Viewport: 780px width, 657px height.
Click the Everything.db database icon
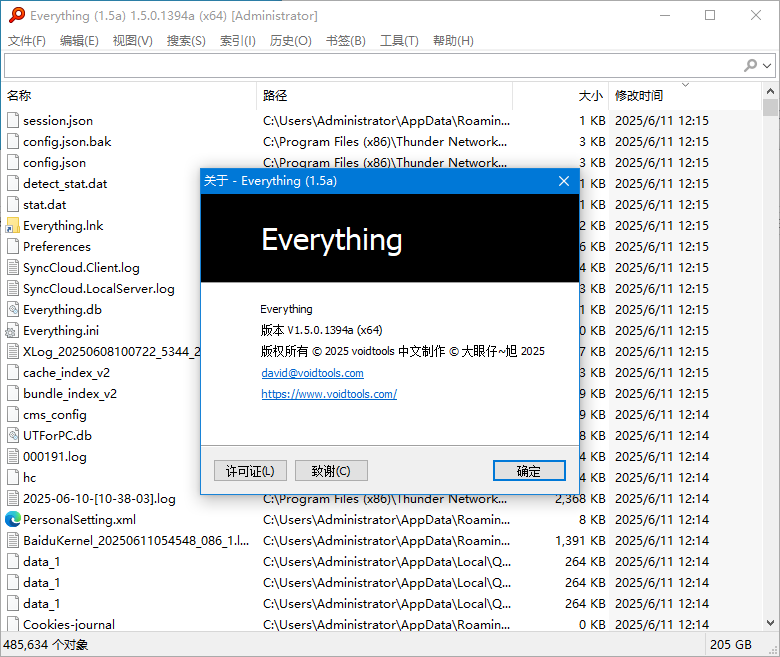click(x=13, y=309)
